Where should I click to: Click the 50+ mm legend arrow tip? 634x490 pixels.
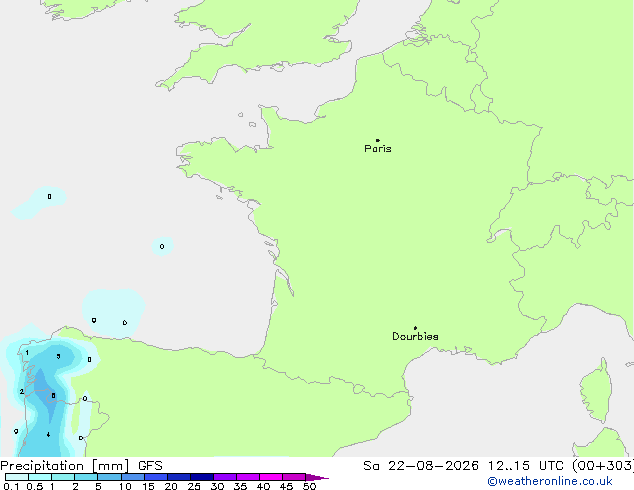click(317, 477)
